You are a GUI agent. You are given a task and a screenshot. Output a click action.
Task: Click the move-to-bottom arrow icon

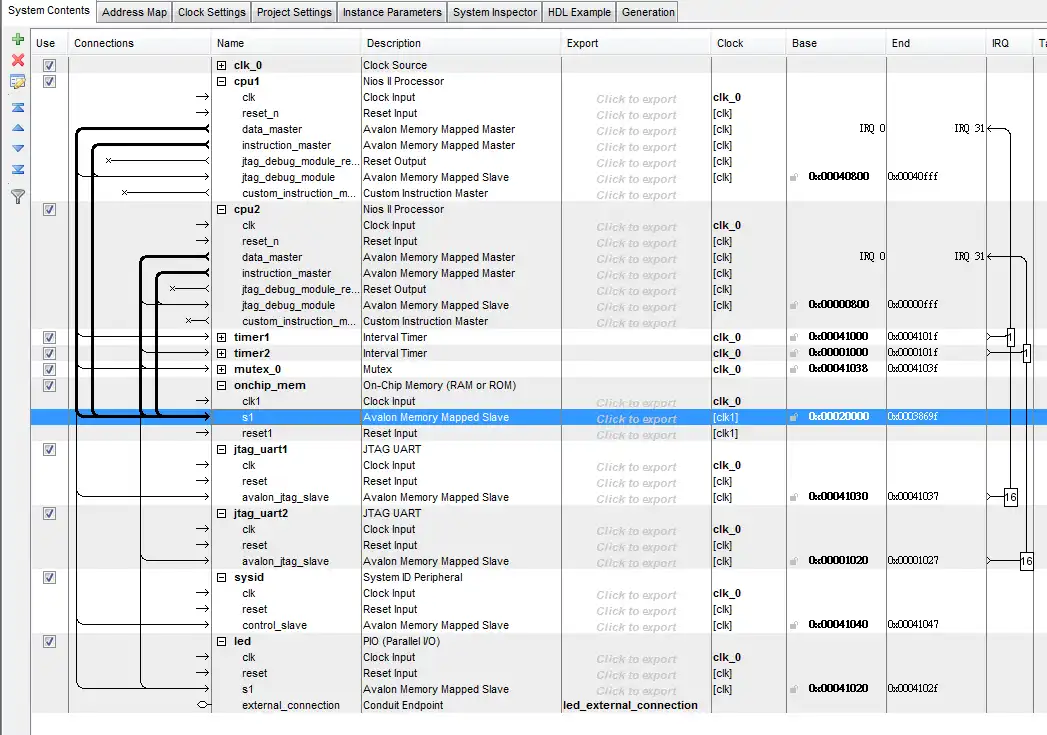18,170
